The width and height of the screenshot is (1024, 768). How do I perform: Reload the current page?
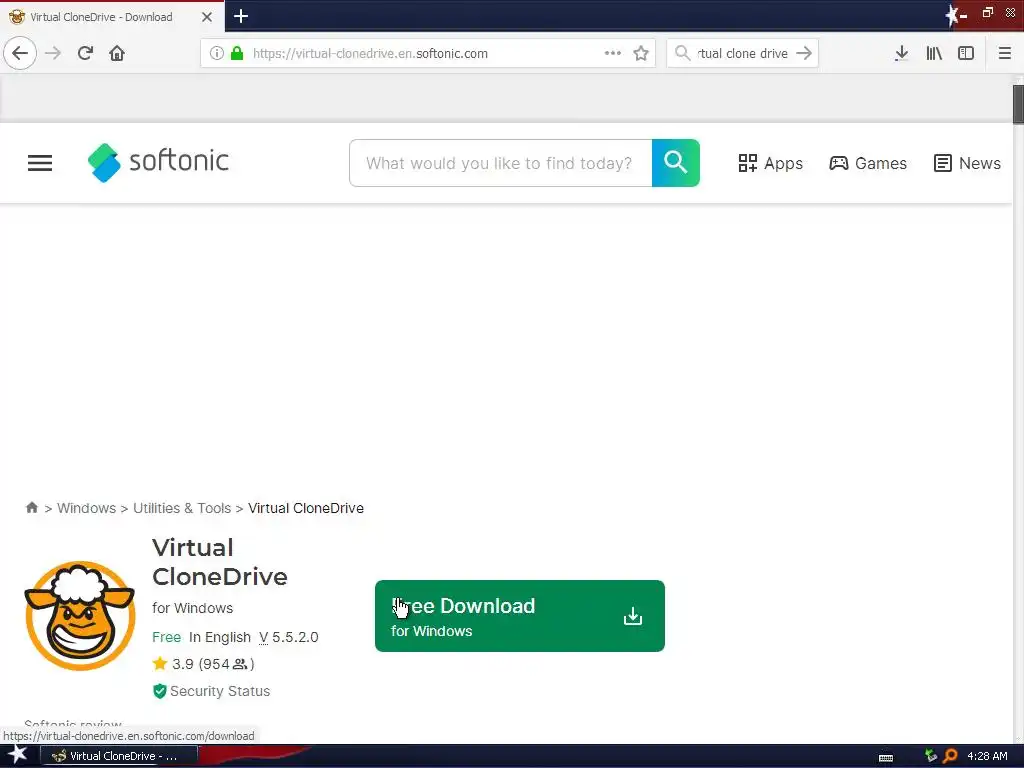click(85, 53)
